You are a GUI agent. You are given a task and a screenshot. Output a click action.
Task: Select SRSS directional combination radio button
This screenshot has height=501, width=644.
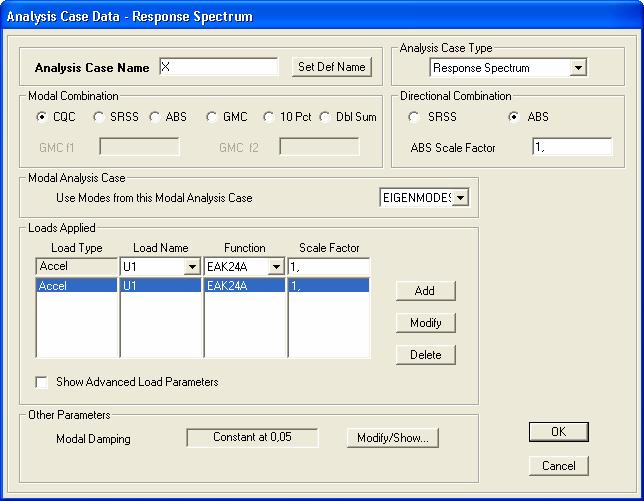pyautogui.click(x=414, y=117)
